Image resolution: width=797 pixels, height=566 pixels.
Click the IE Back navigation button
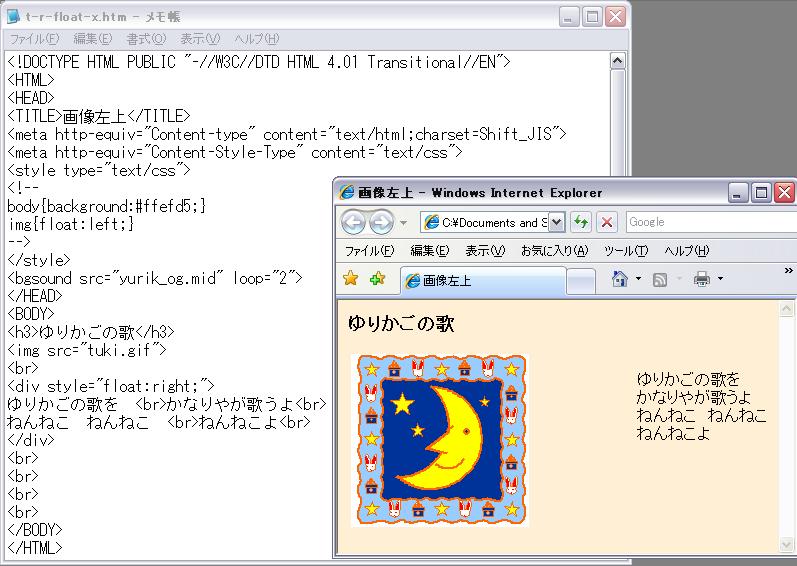click(x=353, y=223)
